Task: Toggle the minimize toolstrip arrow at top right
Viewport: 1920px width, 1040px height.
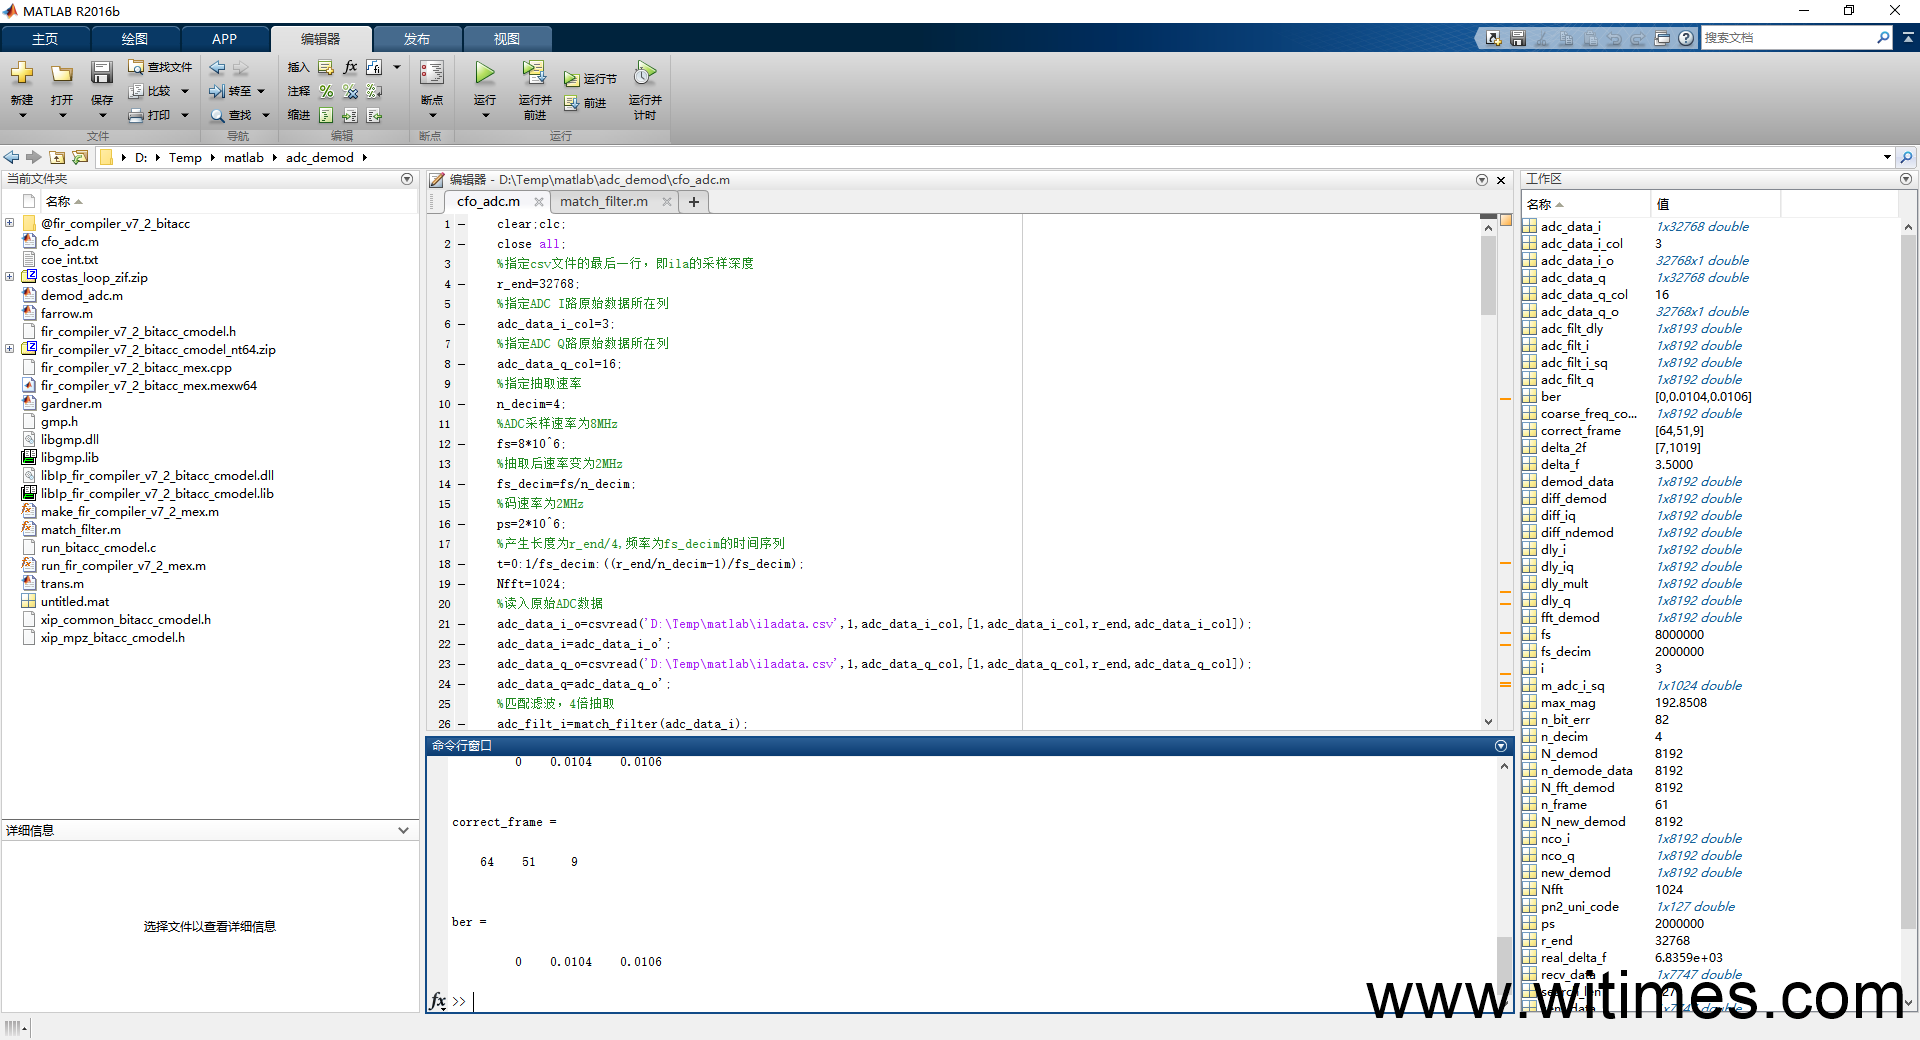Action: pyautogui.click(x=1908, y=38)
